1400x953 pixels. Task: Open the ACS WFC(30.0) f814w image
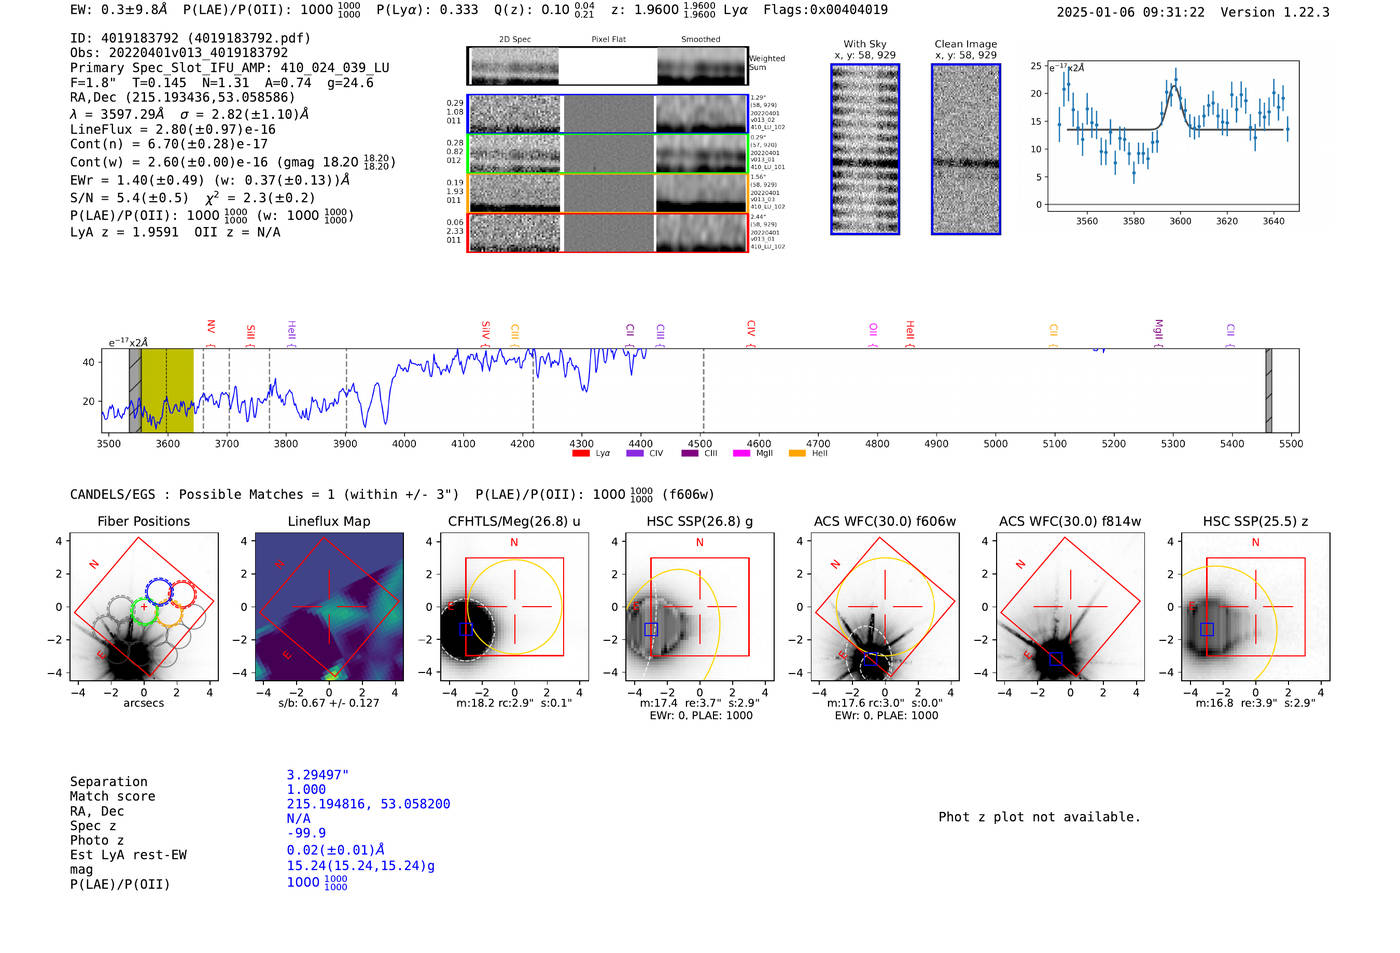1070,606
